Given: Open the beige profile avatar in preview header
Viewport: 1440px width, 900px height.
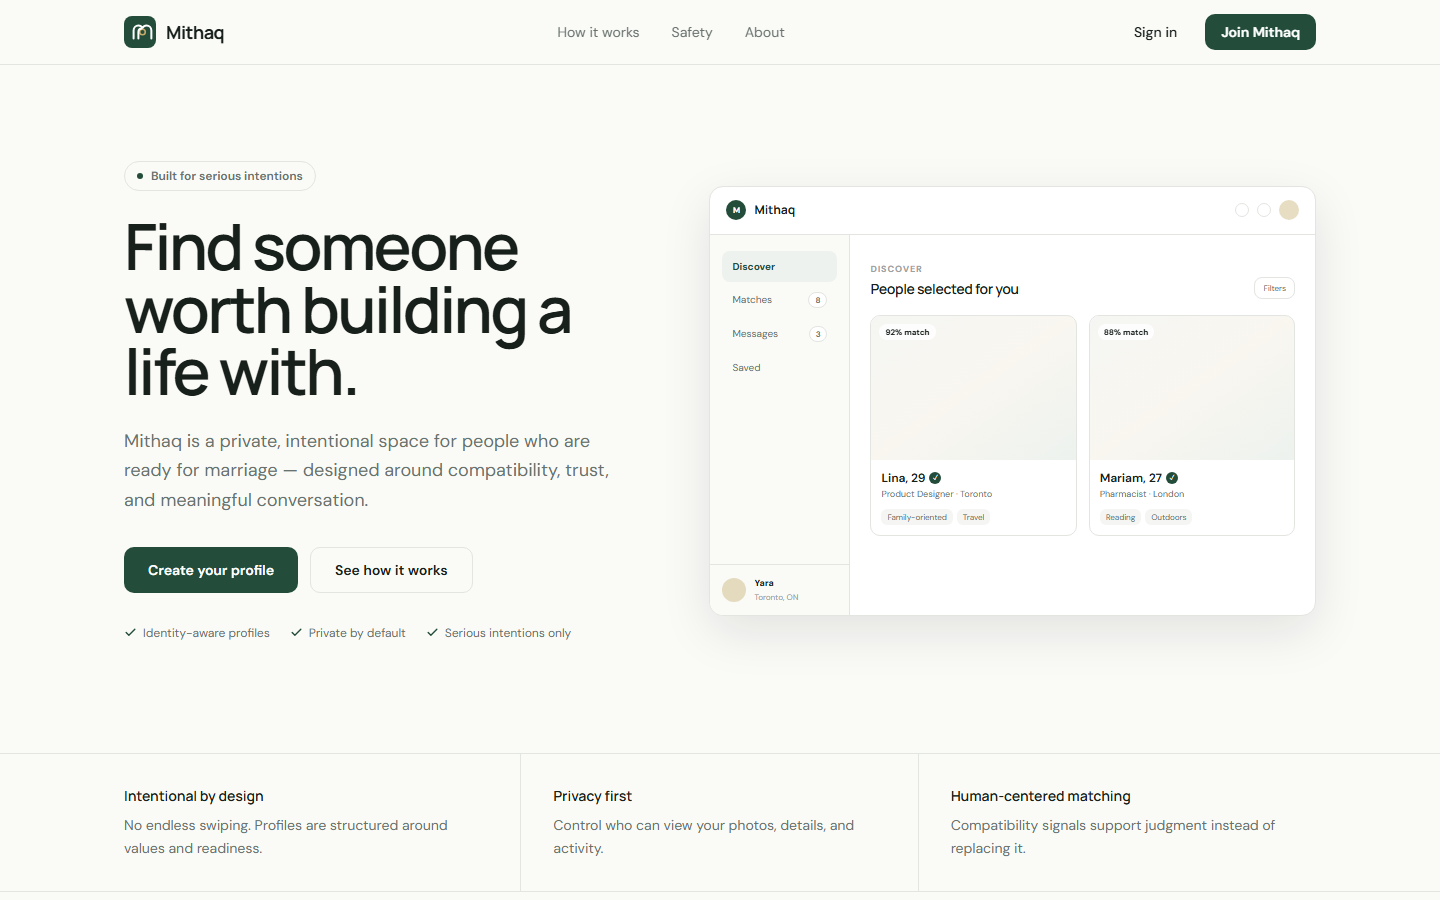Looking at the screenshot, I should 1289,210.
